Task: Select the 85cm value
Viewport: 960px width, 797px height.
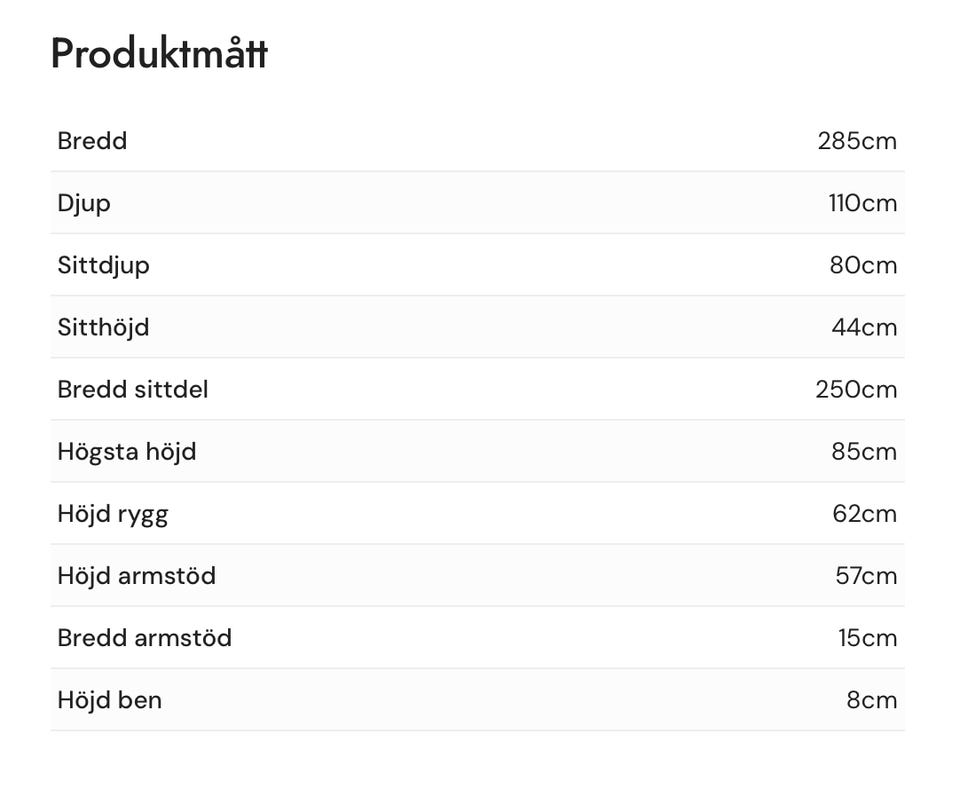Action: 864,451
